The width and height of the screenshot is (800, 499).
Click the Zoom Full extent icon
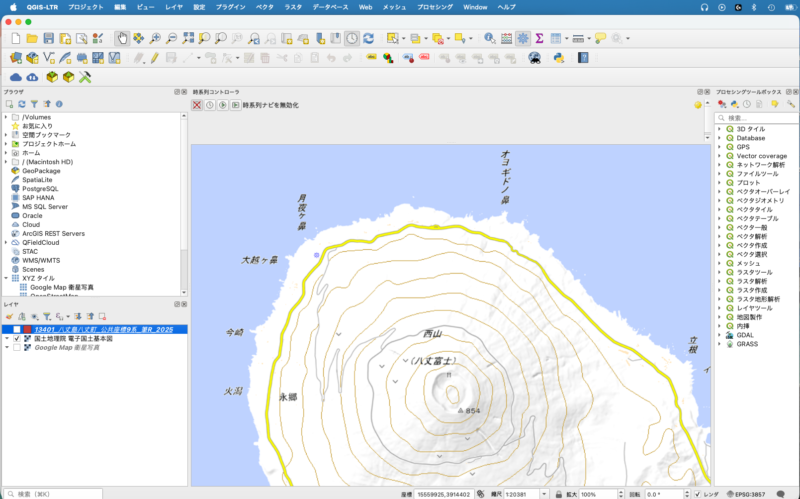point(187,38)
